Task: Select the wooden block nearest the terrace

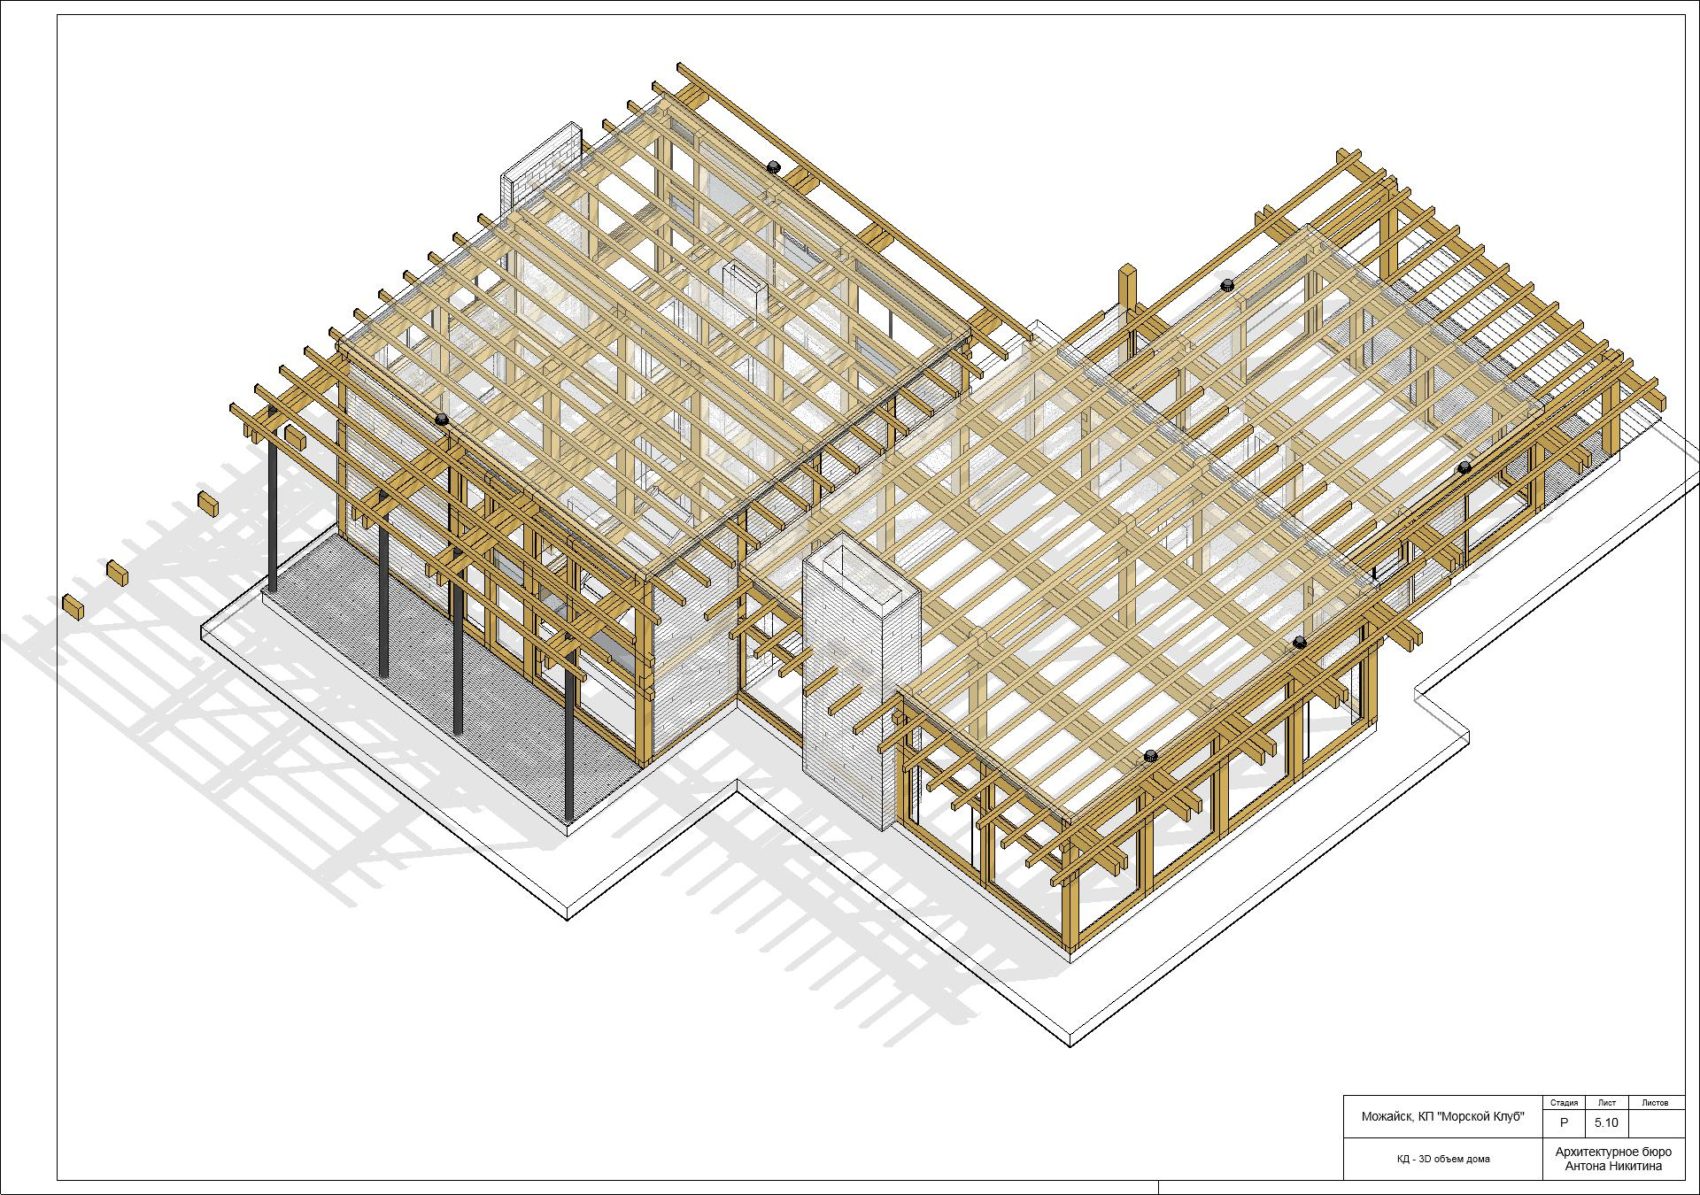Action: click(207, 502)
